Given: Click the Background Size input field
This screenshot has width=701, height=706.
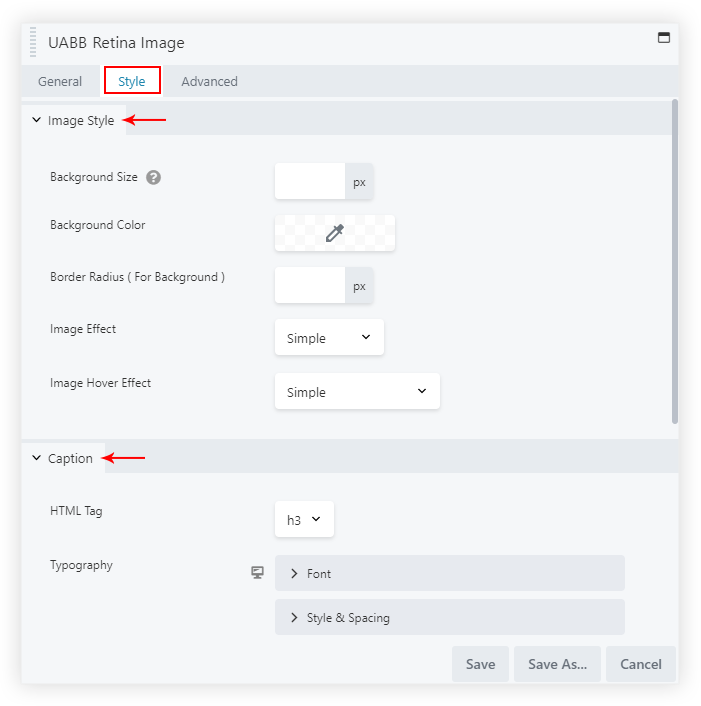Looking at the screenshot, I should 310,182.
